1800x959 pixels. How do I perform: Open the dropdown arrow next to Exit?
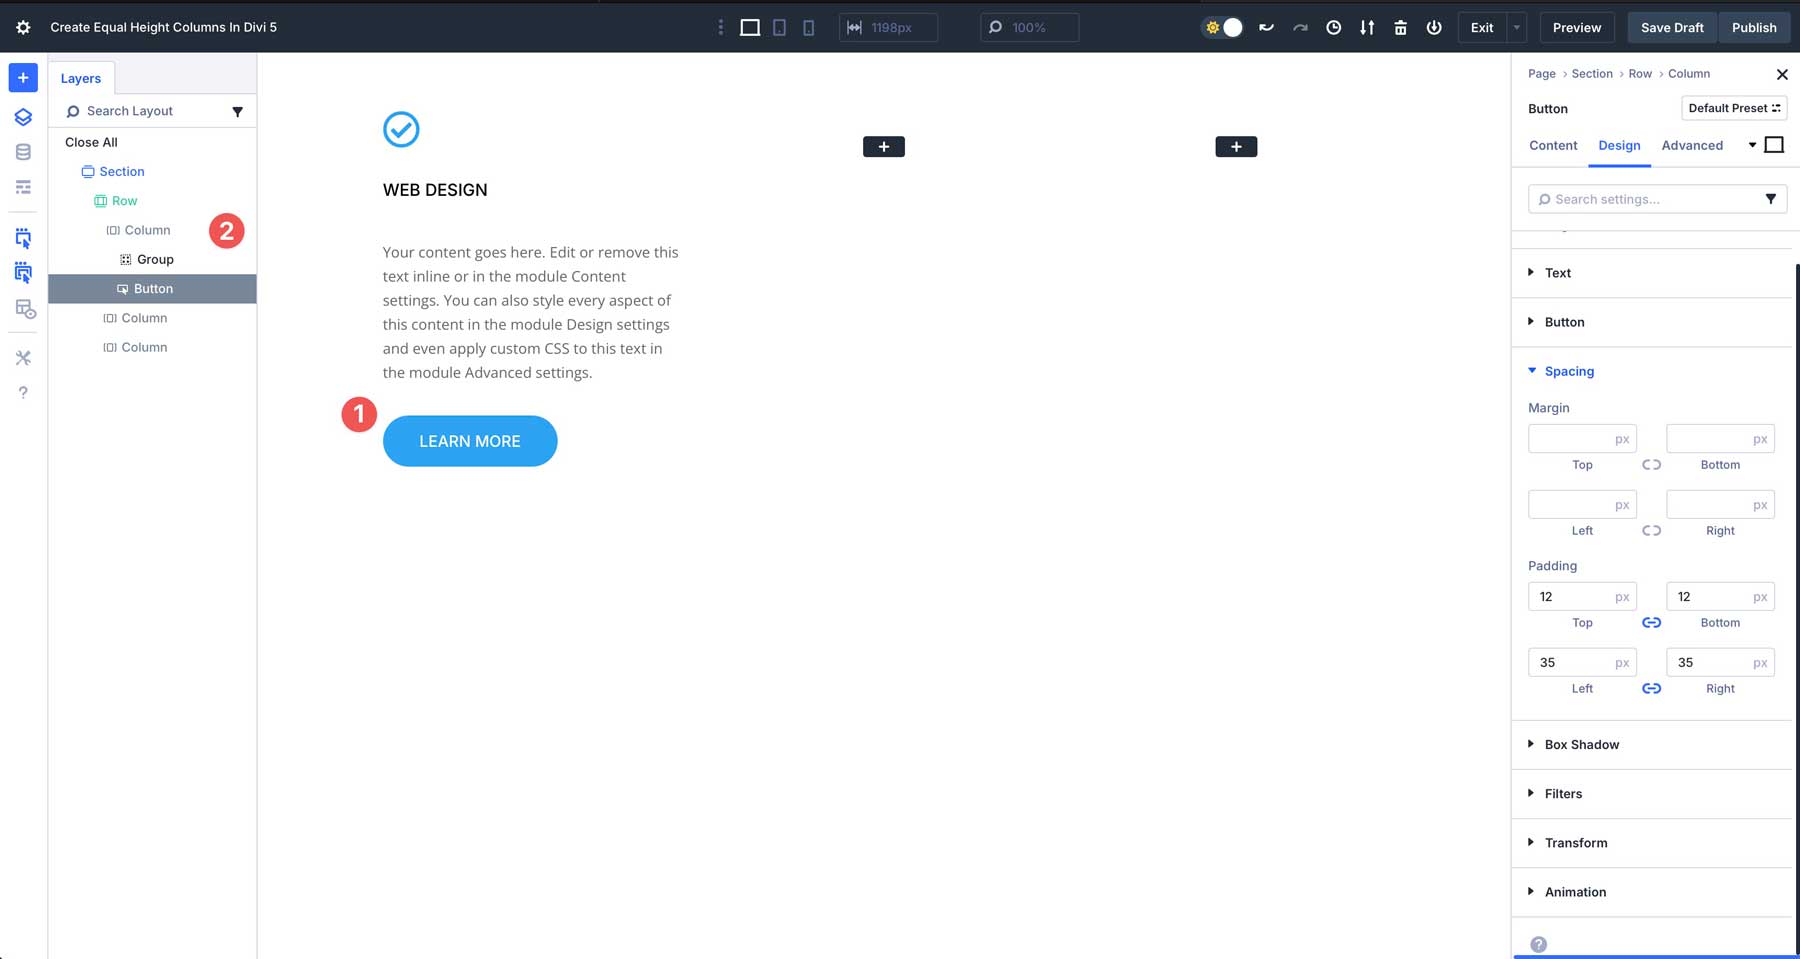coord(1516,28)
